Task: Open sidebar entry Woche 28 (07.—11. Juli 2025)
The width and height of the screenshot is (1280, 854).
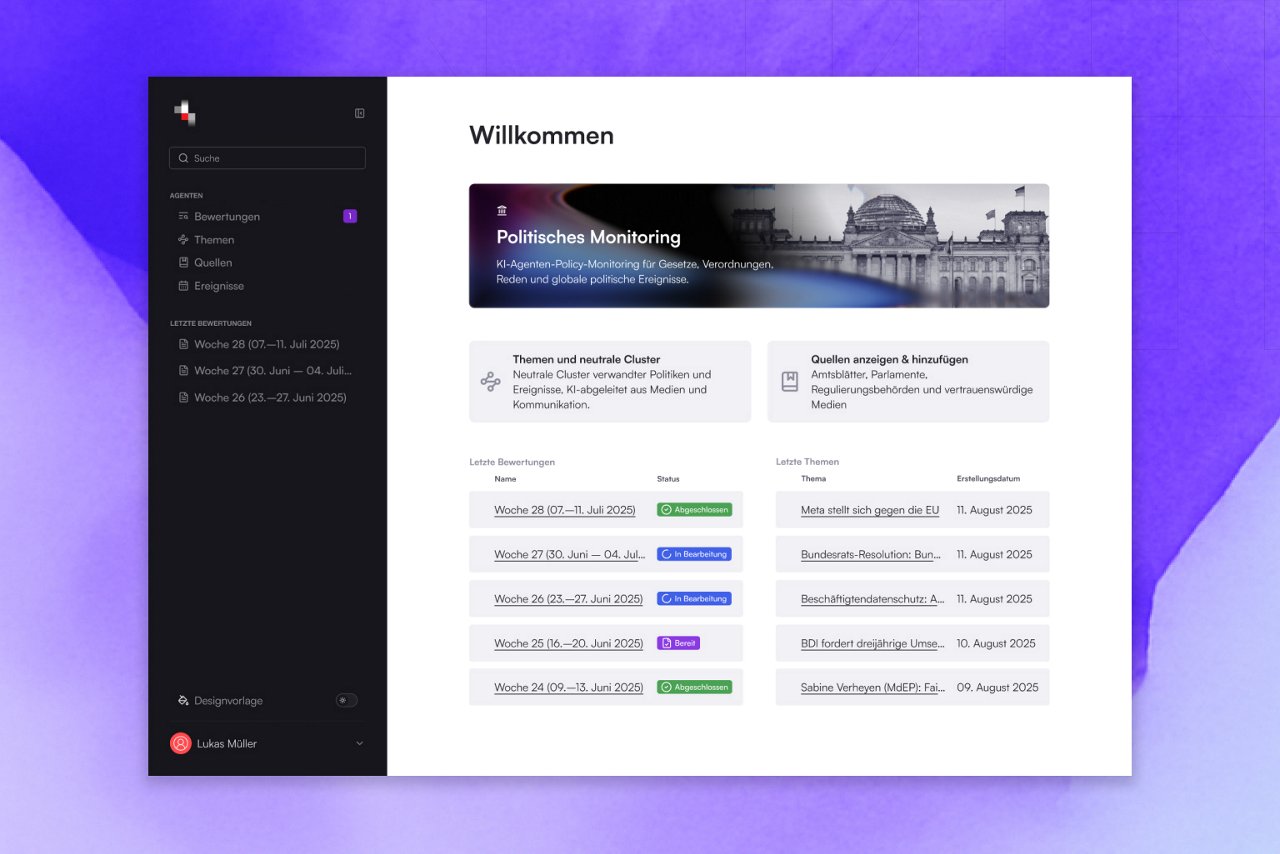Action: [267, 344]
